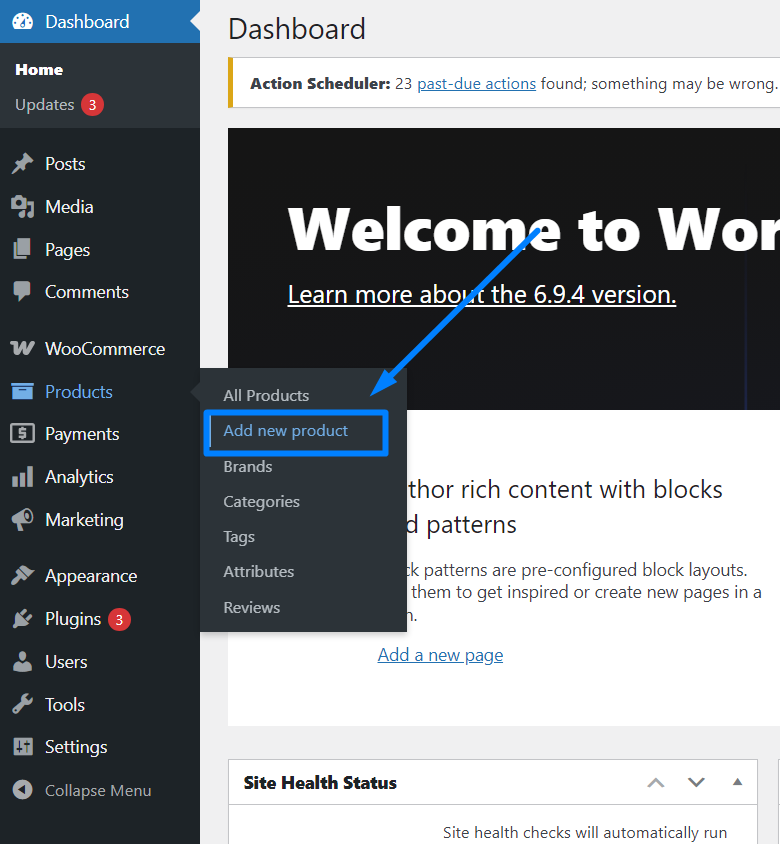
Task: Click the Appearance paintbrush icon
Action: (23, 575)
